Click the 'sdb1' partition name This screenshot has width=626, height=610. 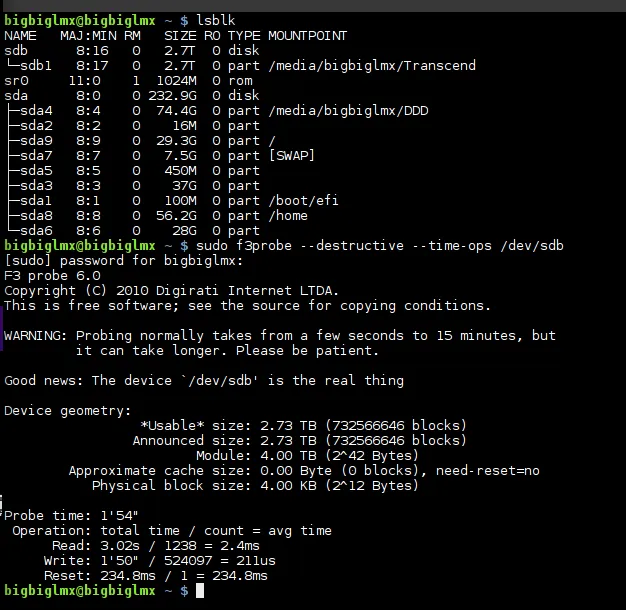tap(36, 66)
